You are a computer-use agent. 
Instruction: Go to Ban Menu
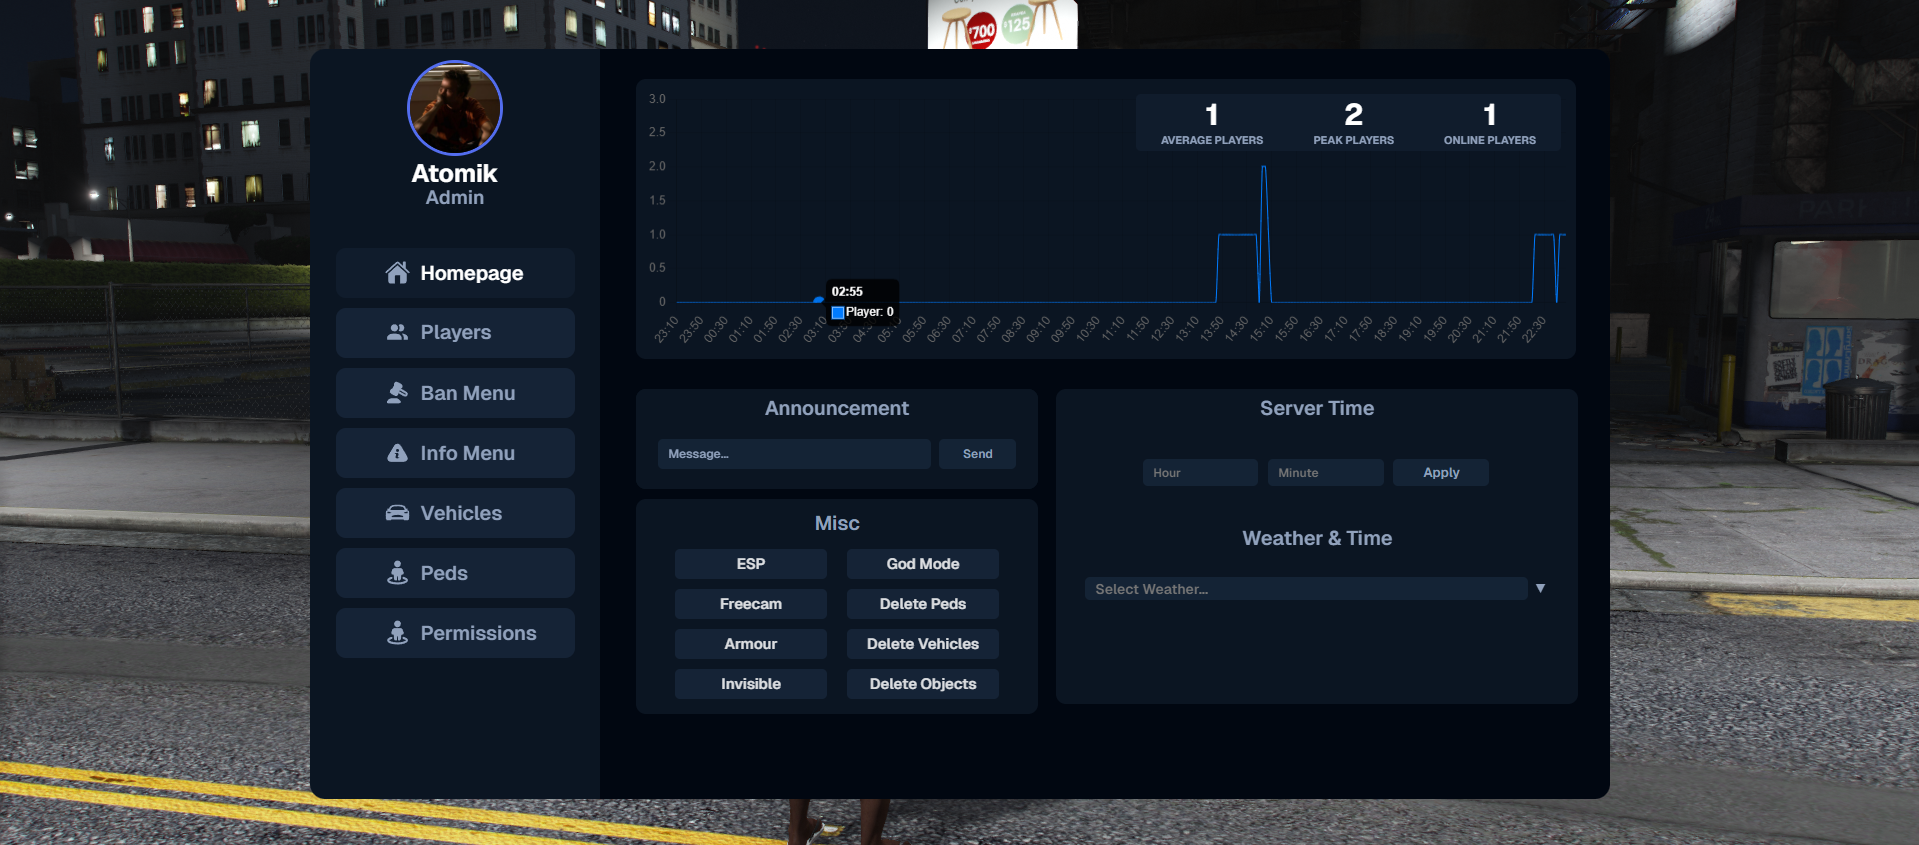(455, 393)
